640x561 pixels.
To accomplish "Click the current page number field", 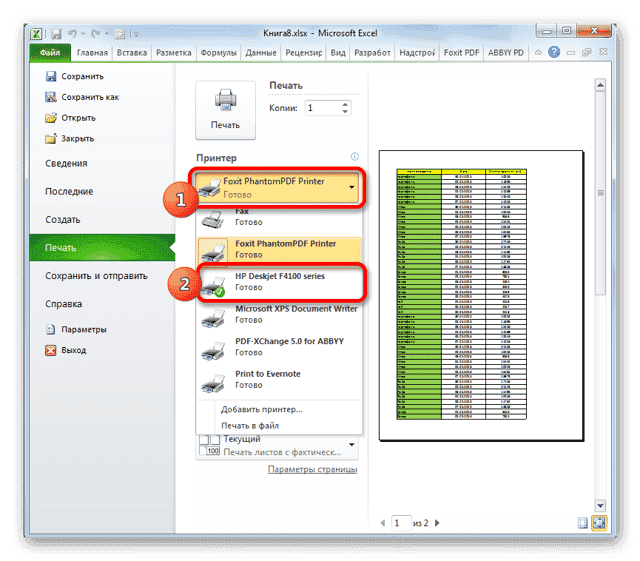I will 401,523.
